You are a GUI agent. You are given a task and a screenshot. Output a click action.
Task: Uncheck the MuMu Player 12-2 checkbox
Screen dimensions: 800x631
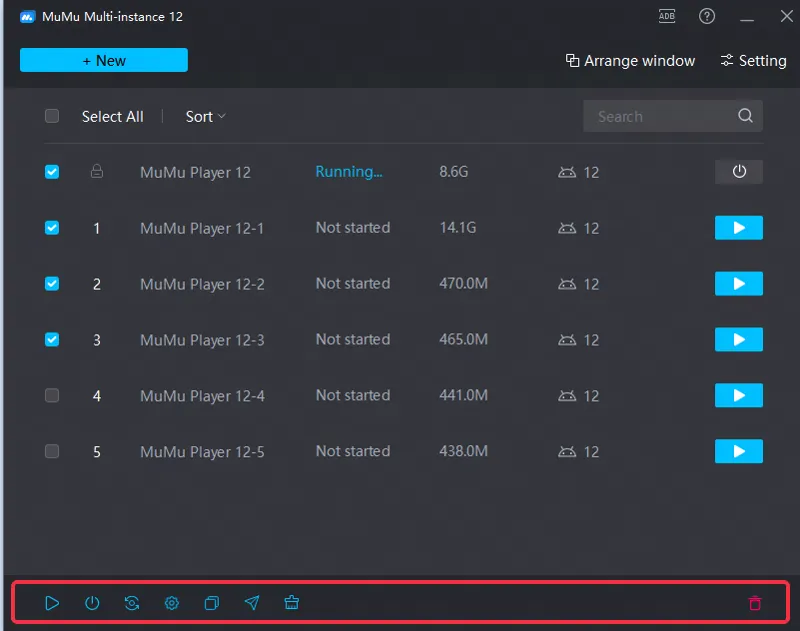click(x=52, y=284)
